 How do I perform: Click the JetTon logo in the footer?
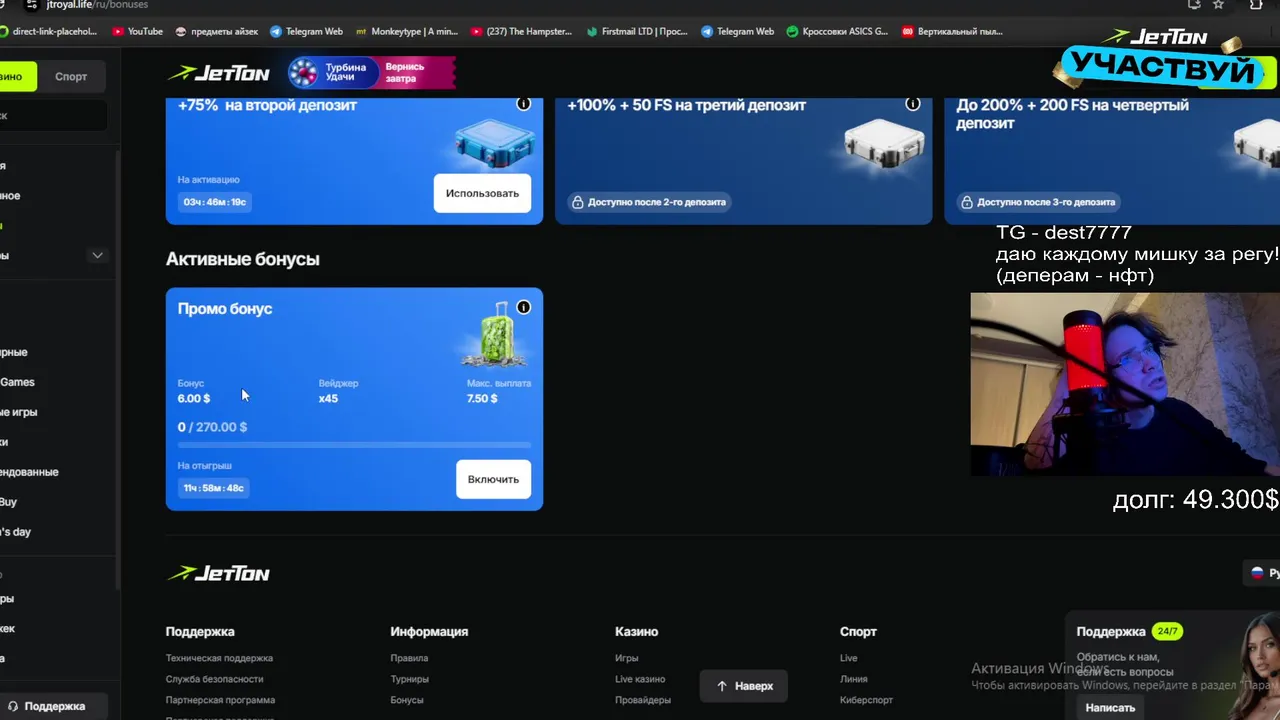coord(218,573)
